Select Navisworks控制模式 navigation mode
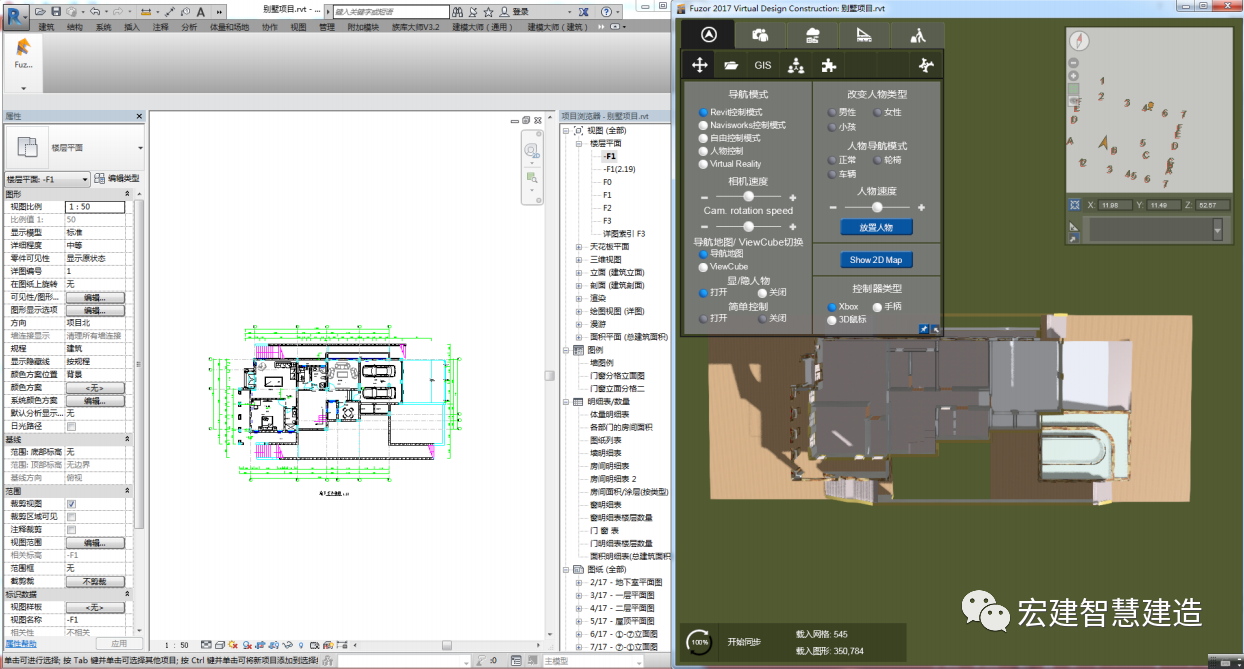Image resolution: width=1244 pixels, height=669 pixels. click(x=704, y=125)
